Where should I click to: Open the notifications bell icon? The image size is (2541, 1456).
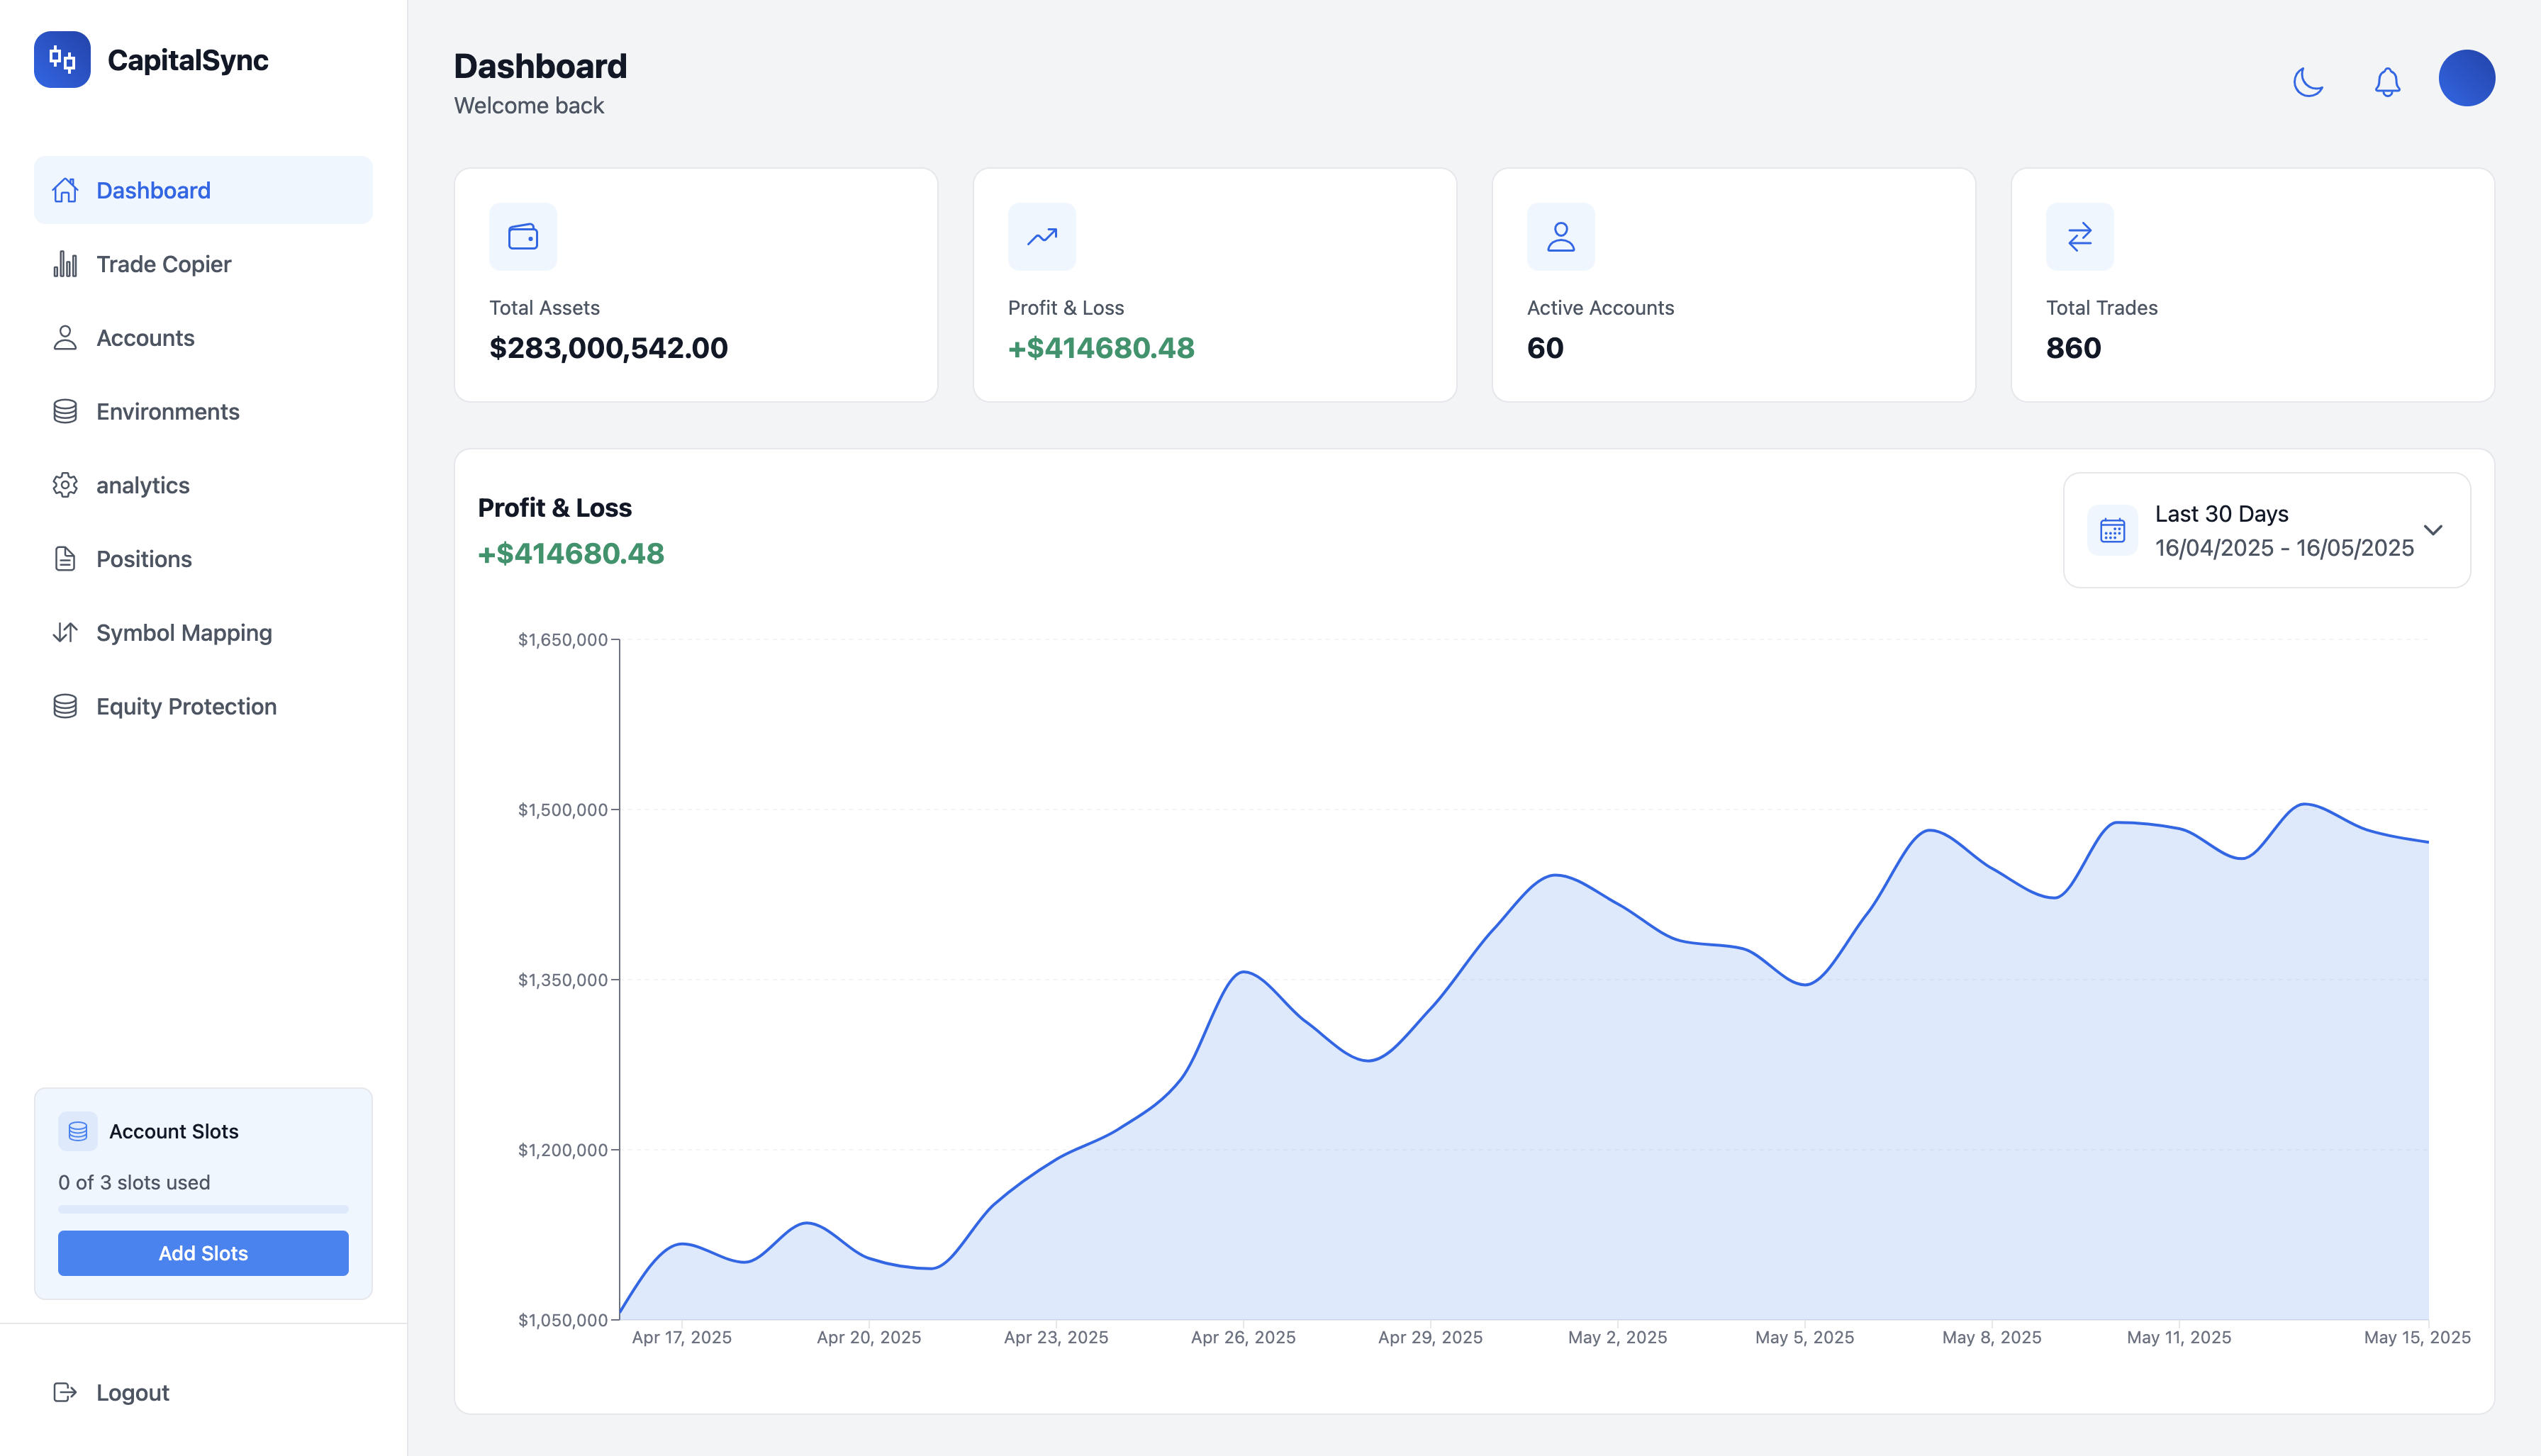click(x=2387, y=82)
